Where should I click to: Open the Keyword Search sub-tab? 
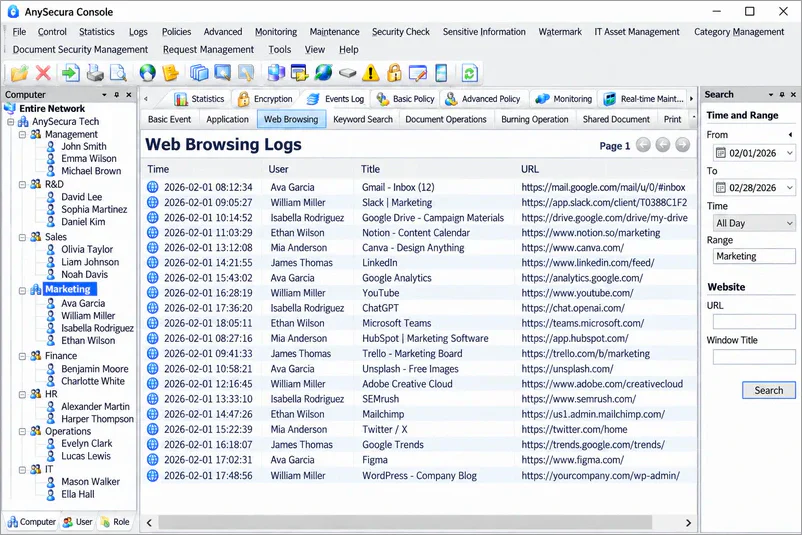click(x=363, y=119)
